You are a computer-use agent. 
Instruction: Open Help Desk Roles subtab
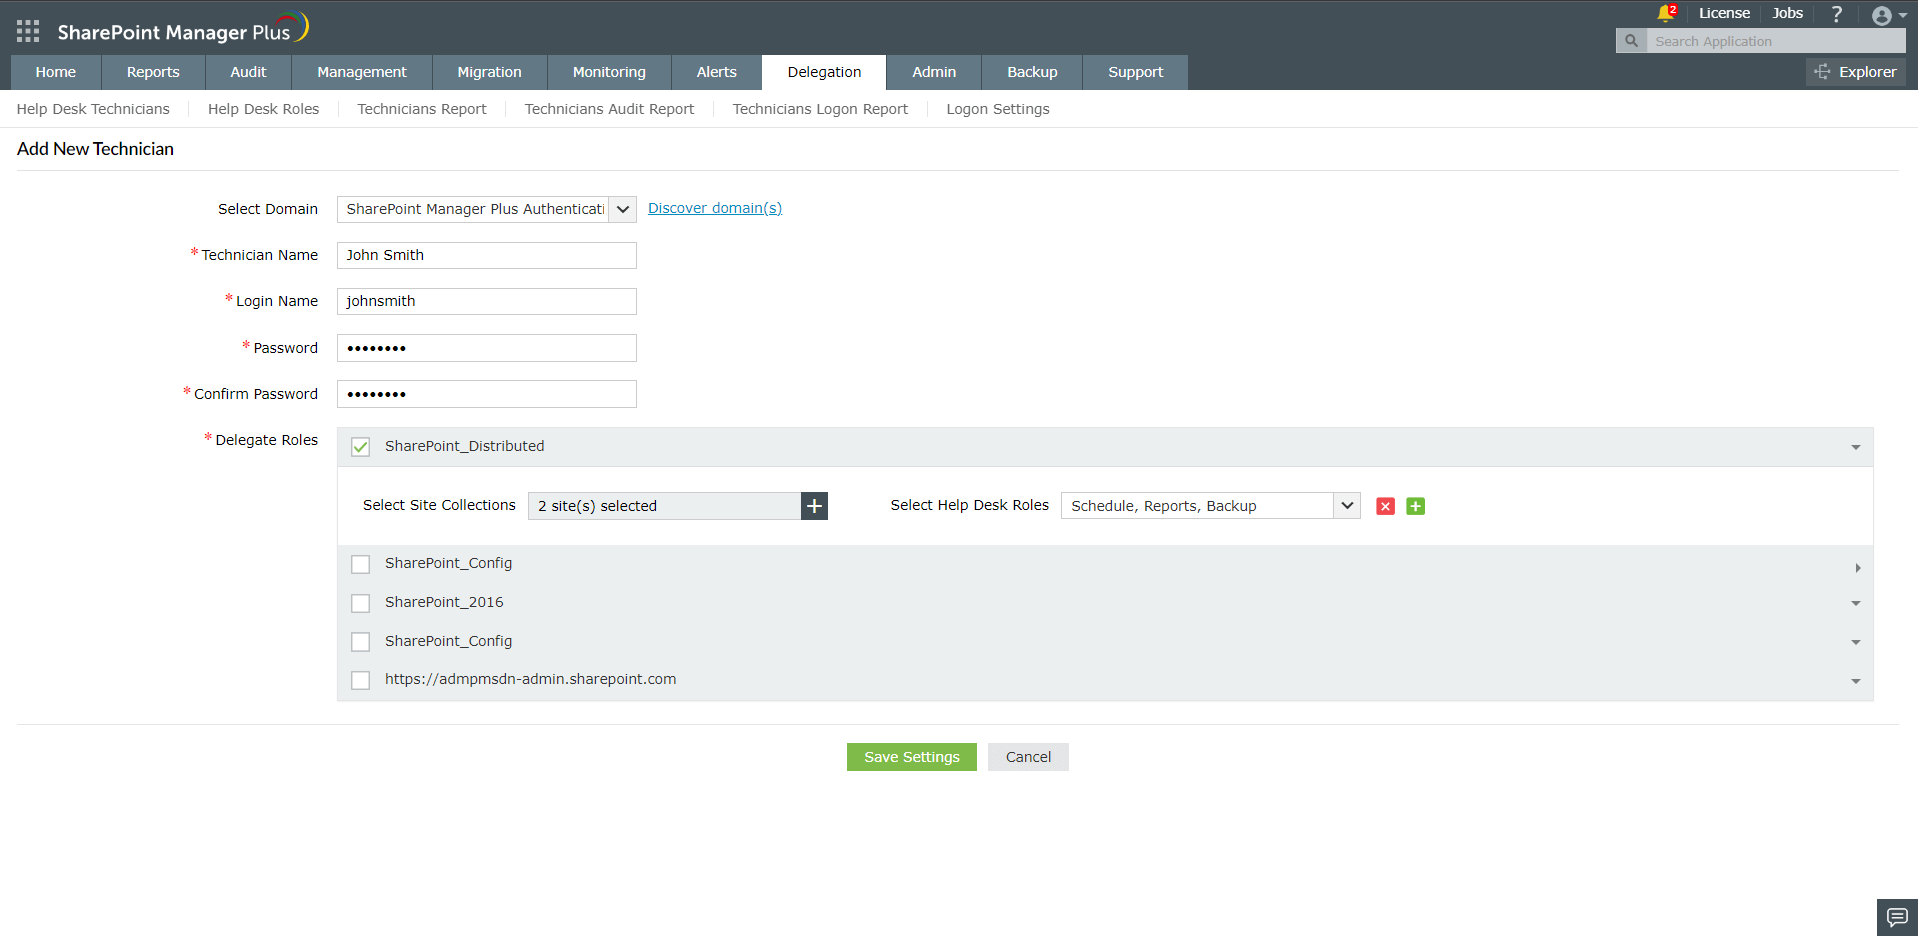click(x=263, y=109)
